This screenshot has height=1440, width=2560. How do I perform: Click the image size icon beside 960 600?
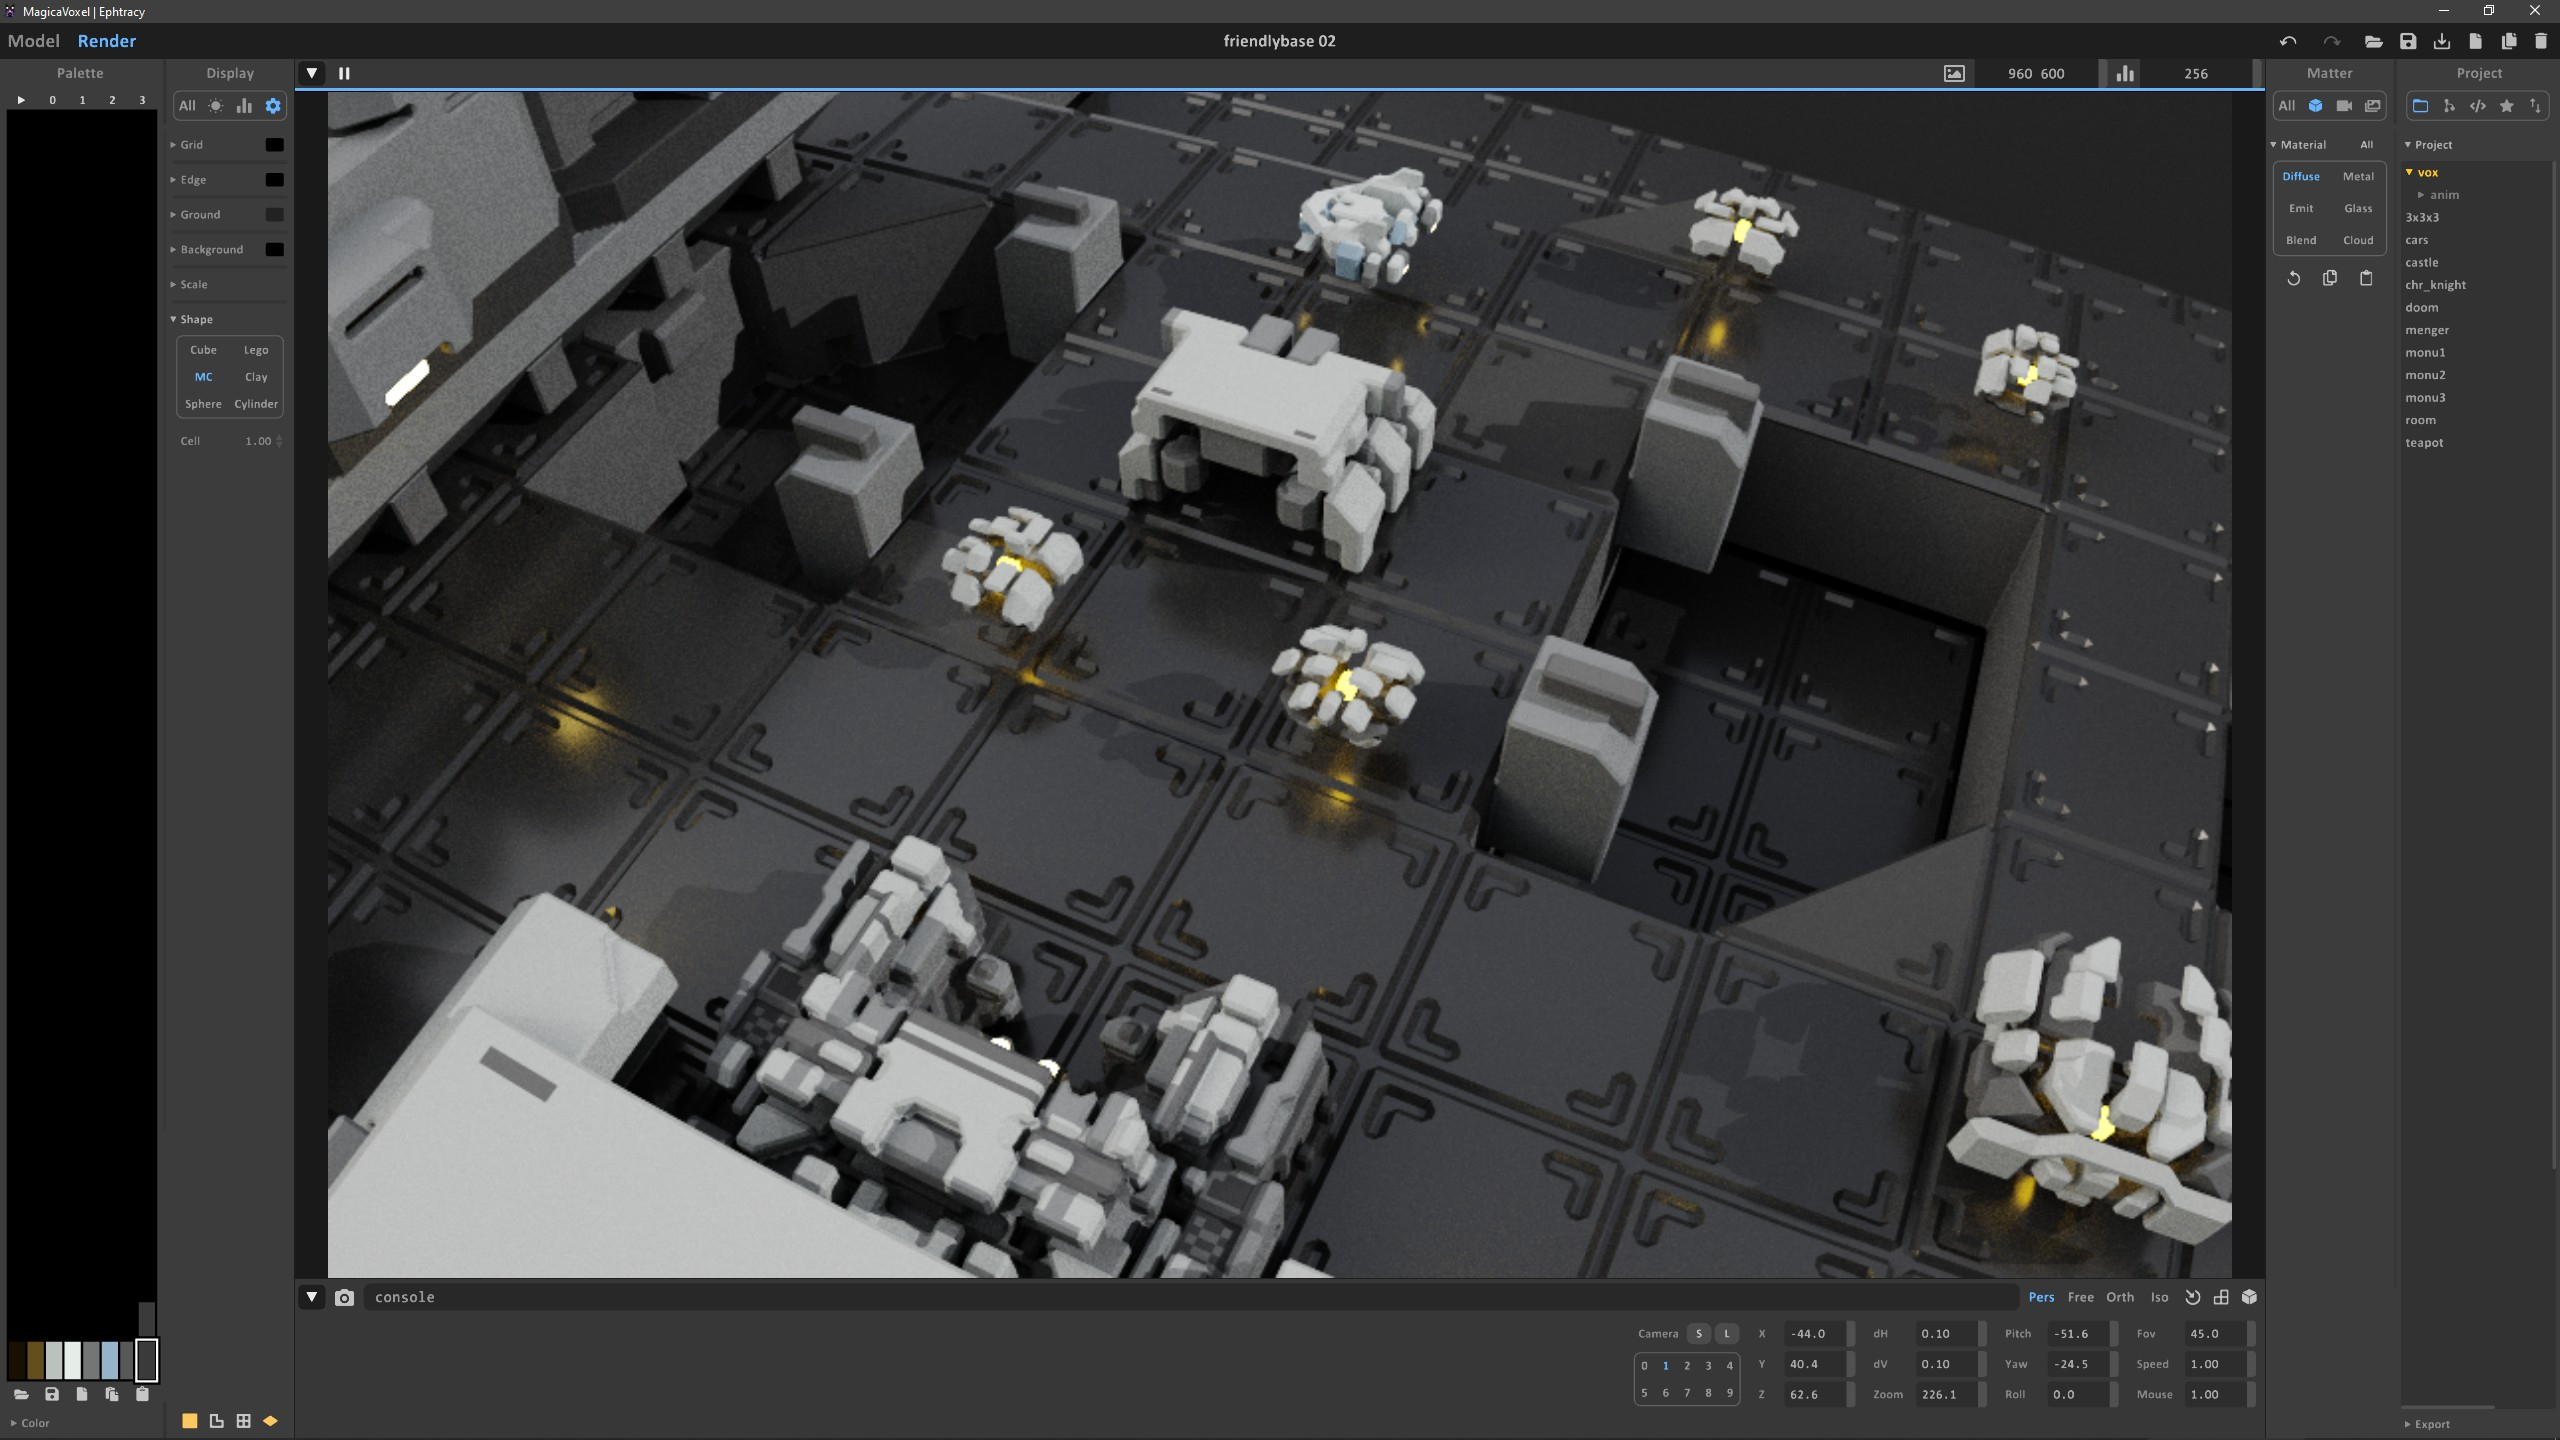[1954, 74]
